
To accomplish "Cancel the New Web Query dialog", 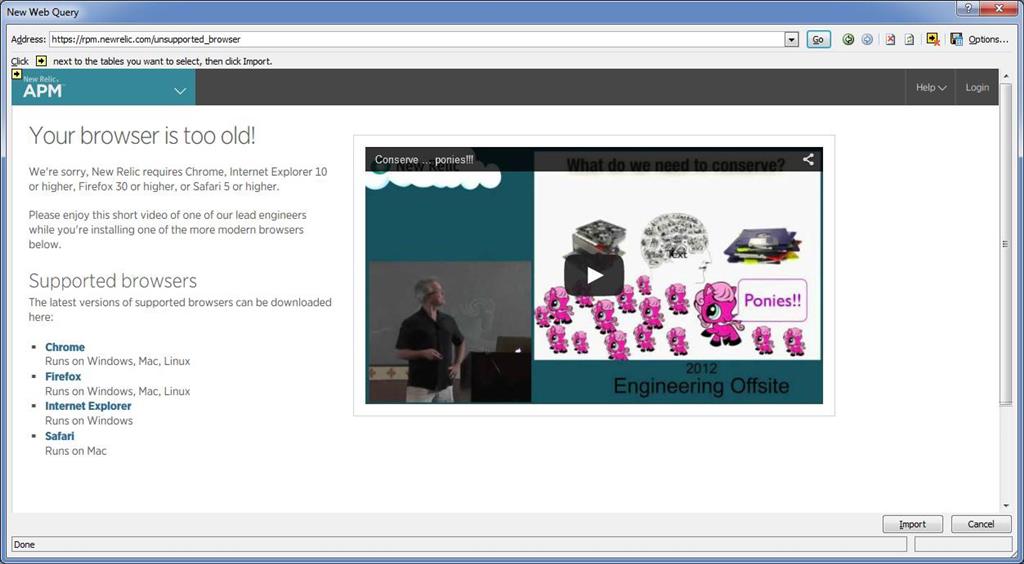I will coord(981,524).
